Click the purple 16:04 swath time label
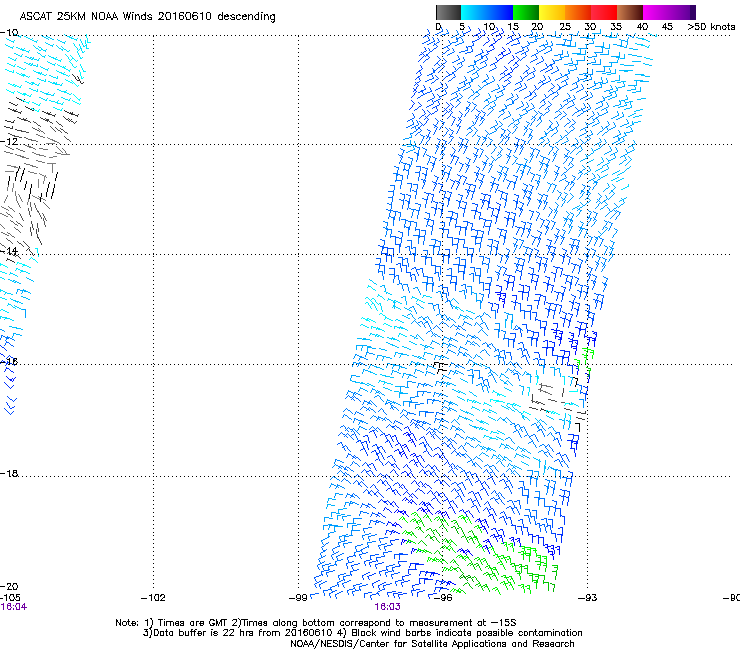This screenshot has width=740, height=650. click(14, 607)
